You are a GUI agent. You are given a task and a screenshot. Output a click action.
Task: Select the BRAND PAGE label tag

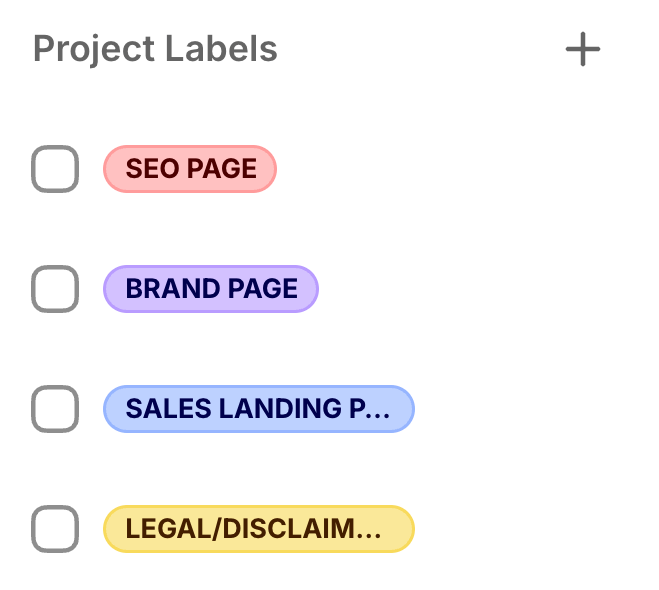211,289
